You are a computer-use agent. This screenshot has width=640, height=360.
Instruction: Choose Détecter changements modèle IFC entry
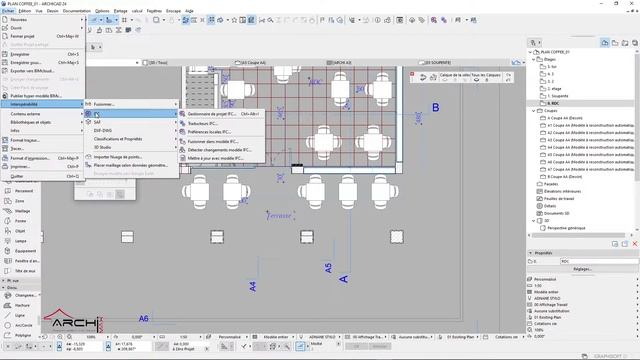tap(221, 150)
